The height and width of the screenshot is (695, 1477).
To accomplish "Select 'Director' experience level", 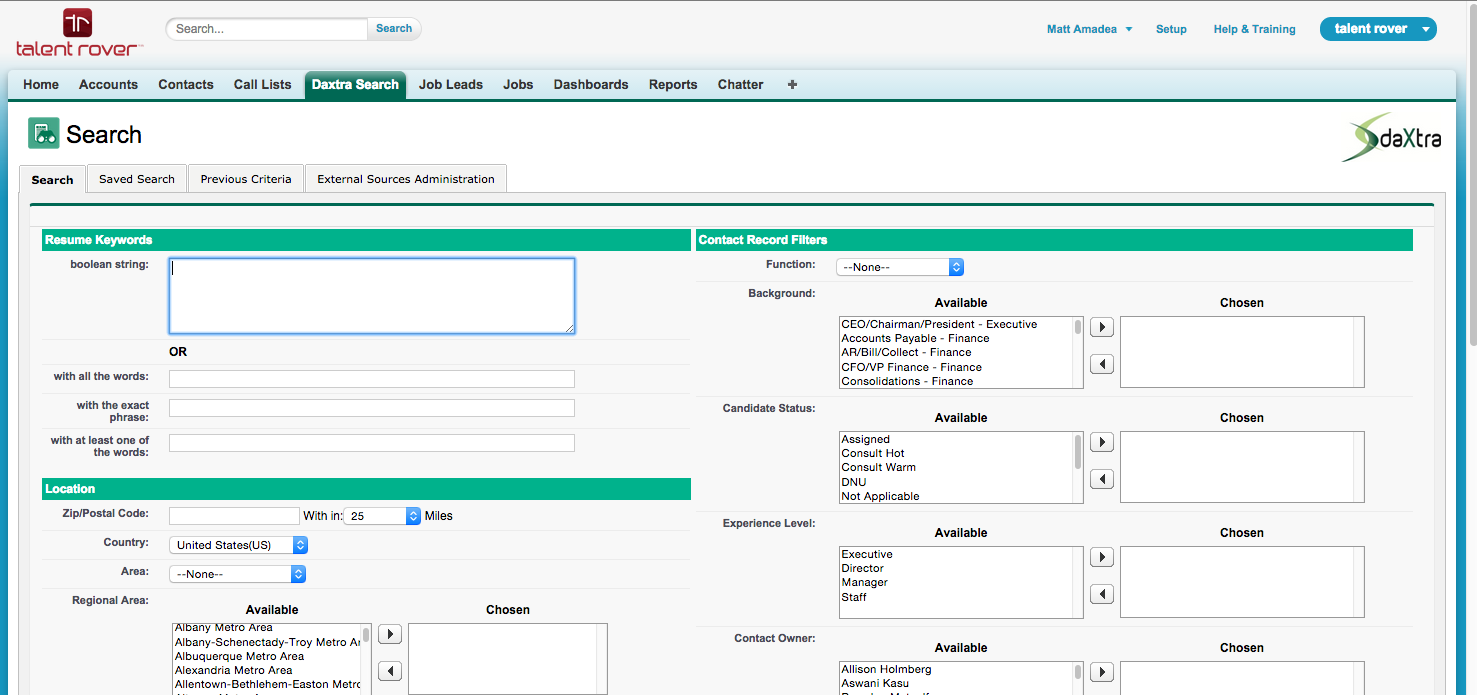I will point(862,568).
